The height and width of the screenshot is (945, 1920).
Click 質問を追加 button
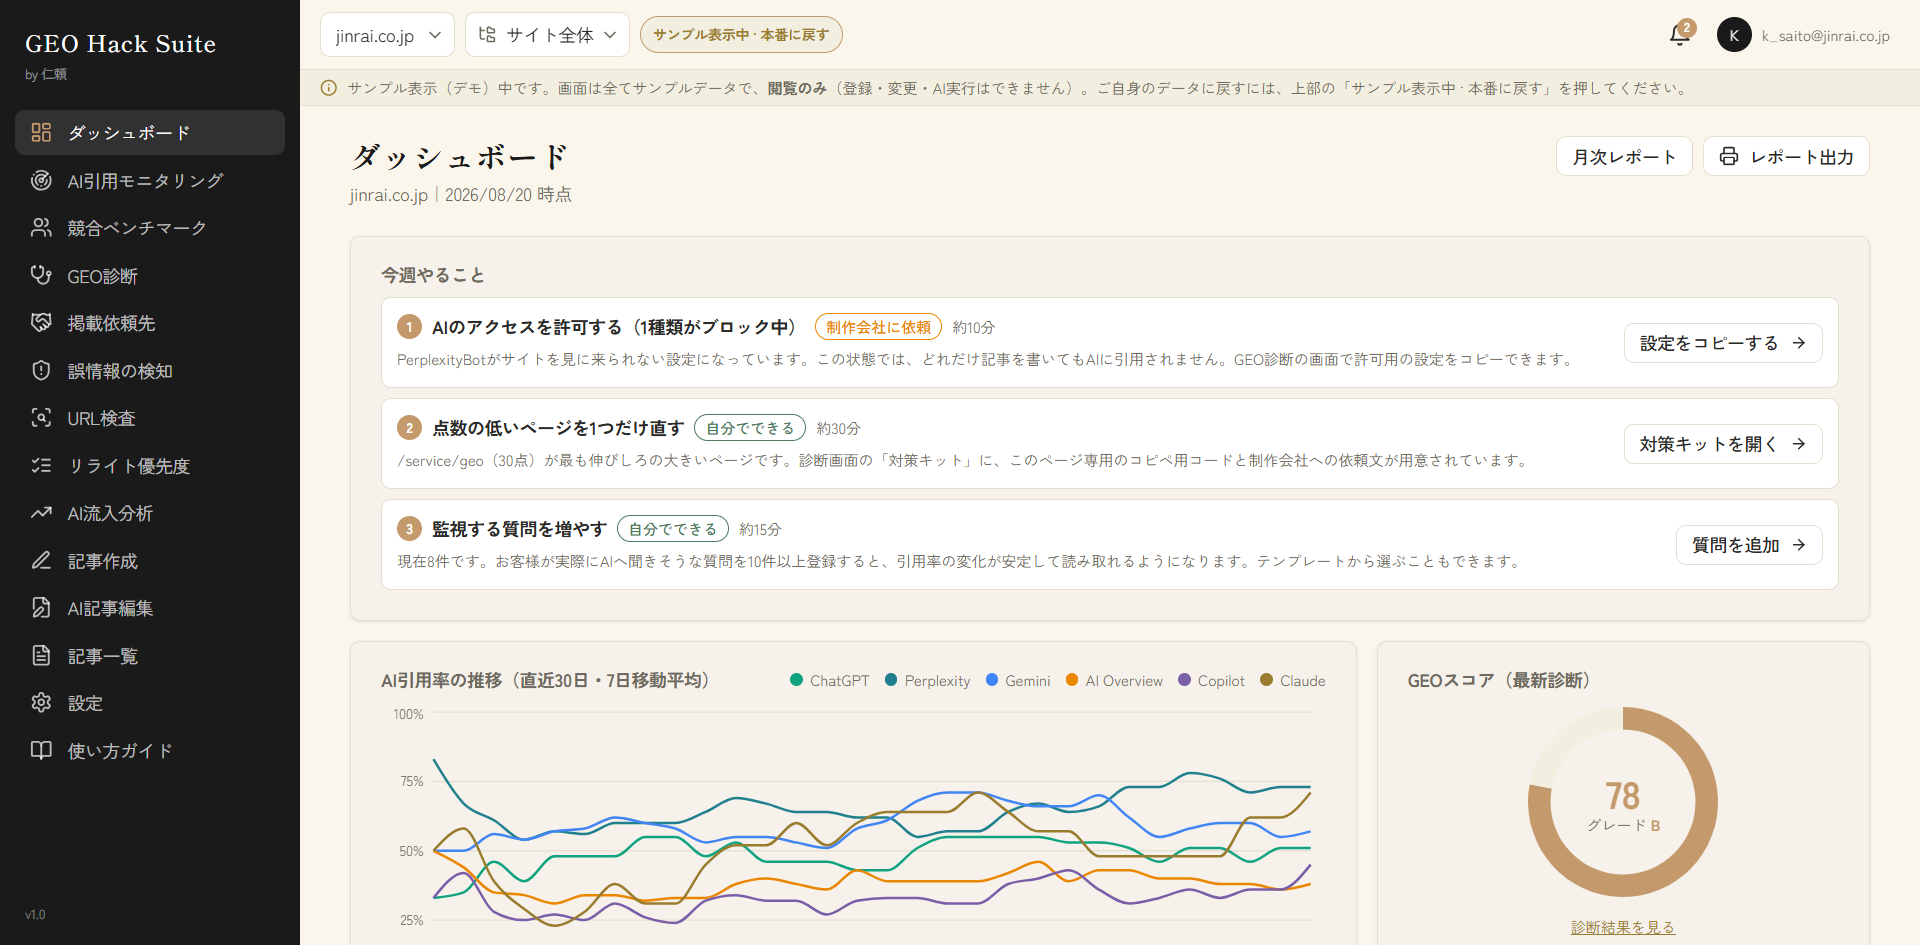pos(1749,545)
